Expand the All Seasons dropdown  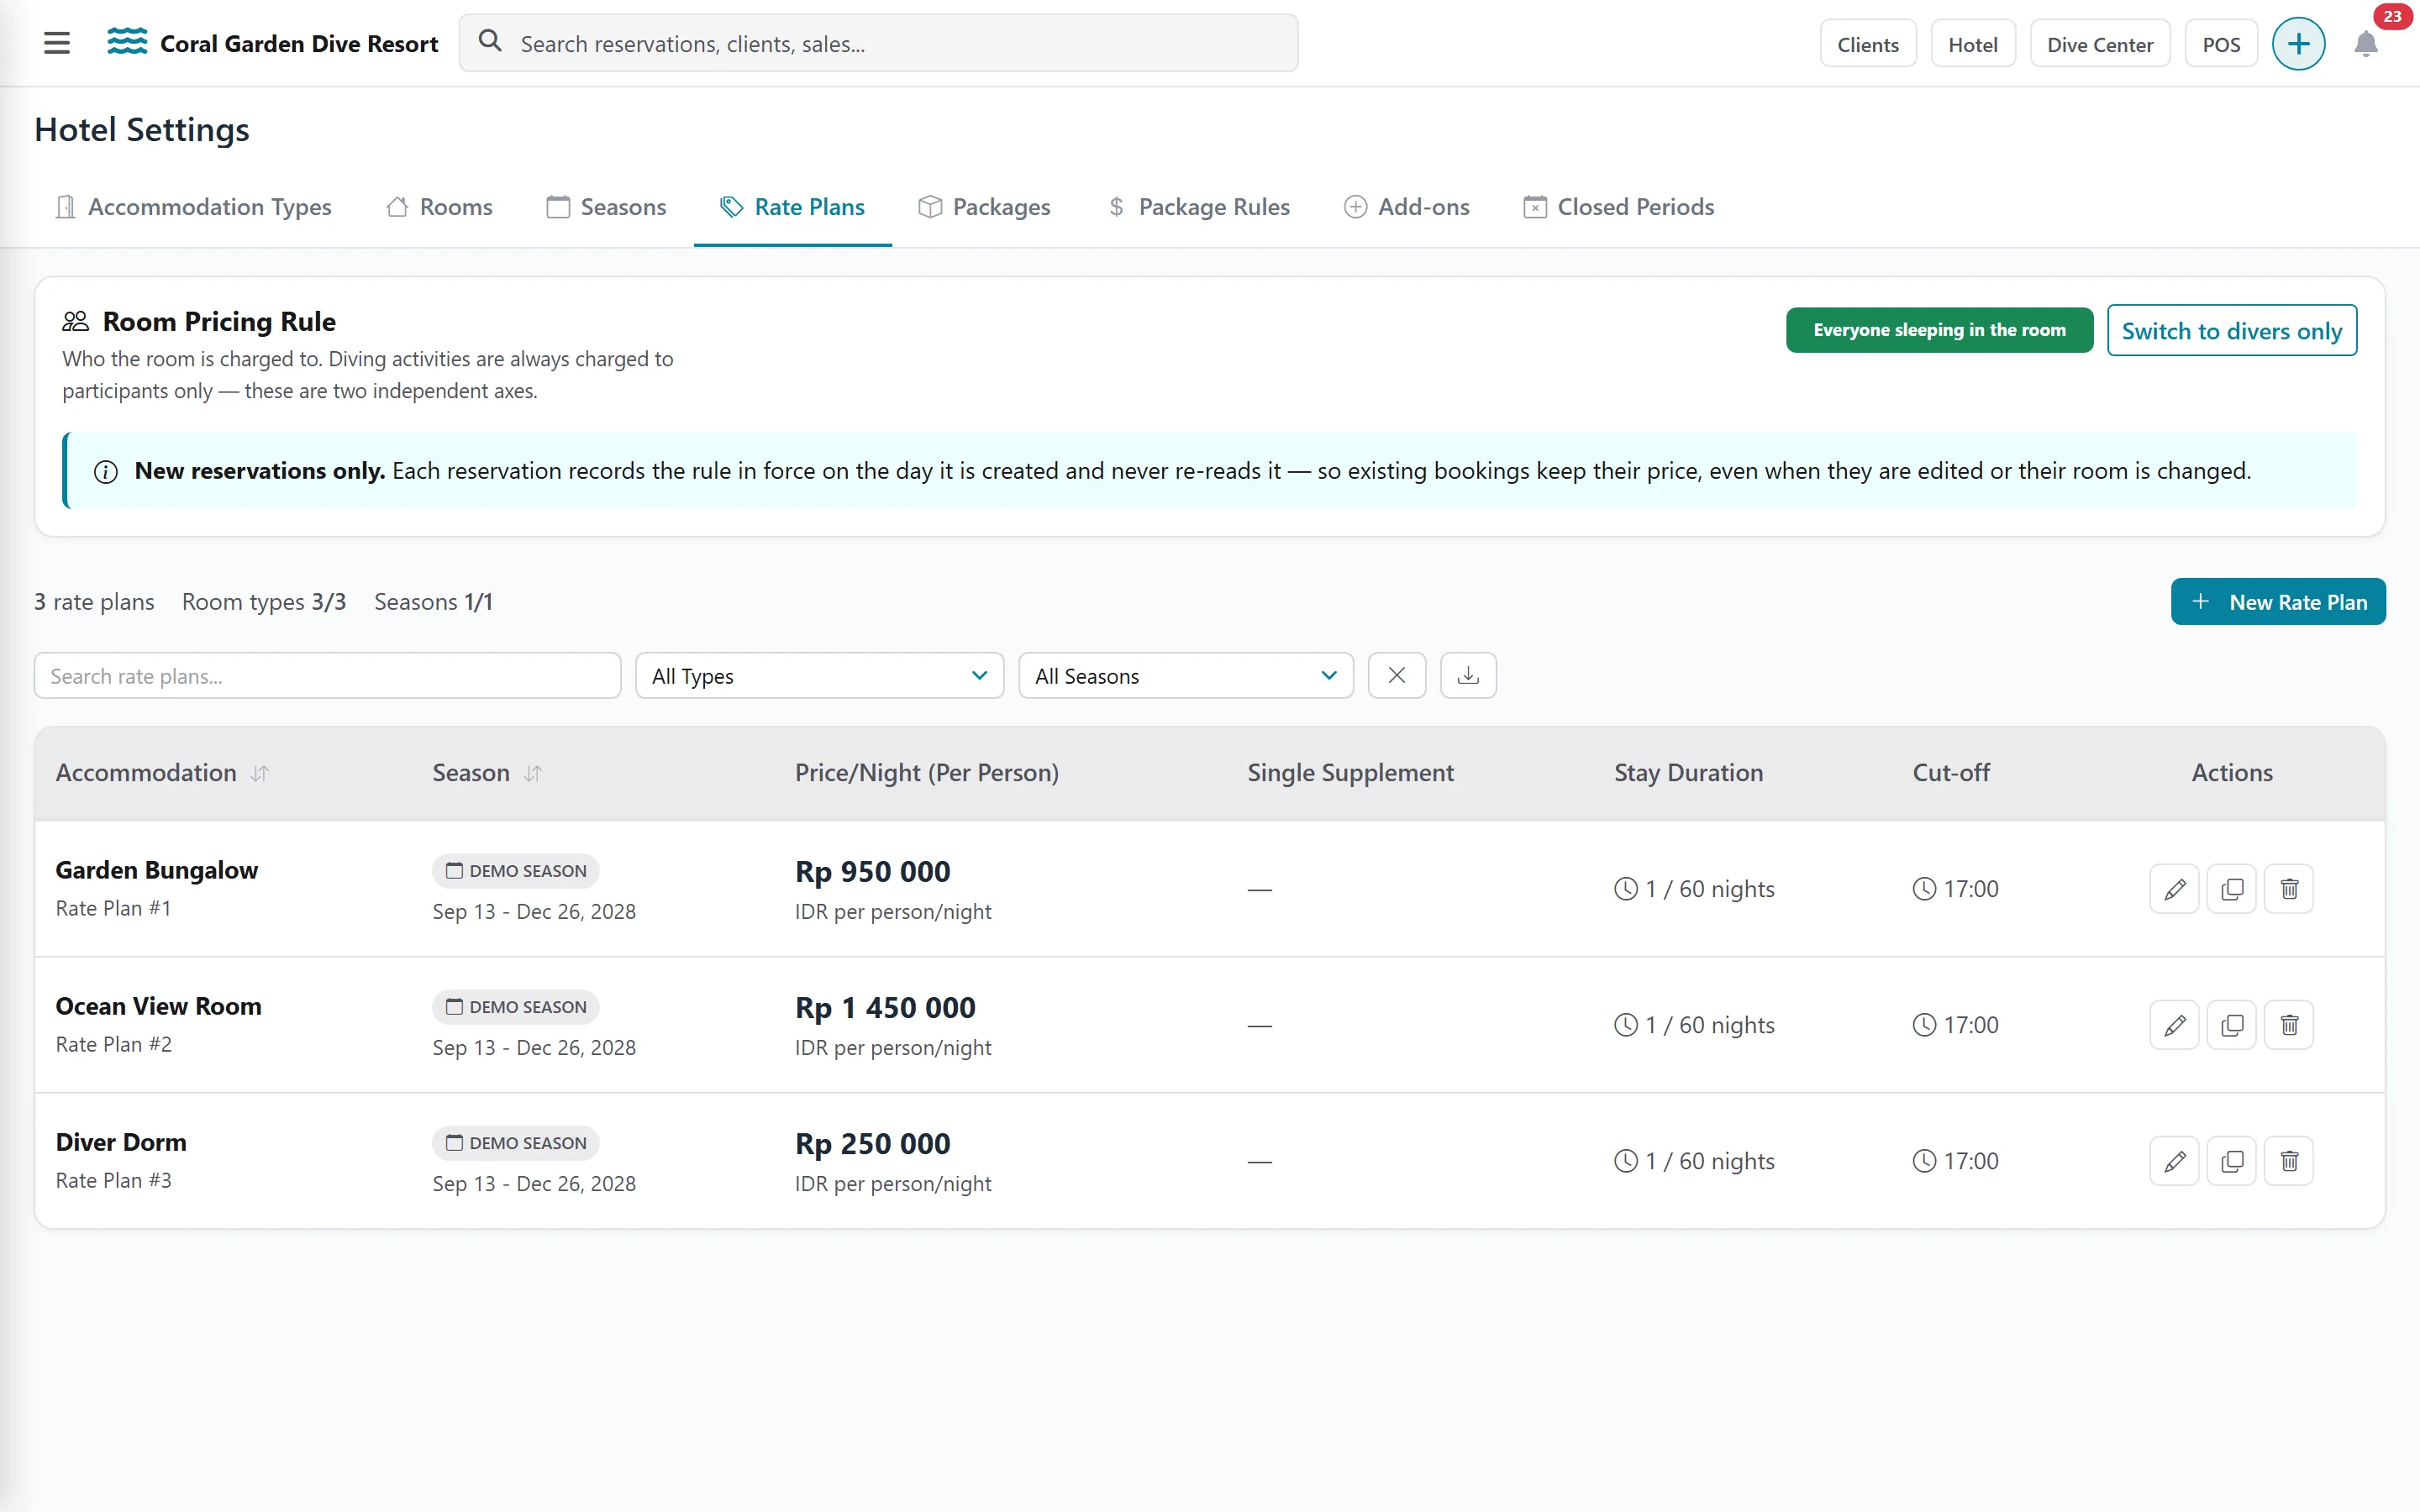(1185, 676)
